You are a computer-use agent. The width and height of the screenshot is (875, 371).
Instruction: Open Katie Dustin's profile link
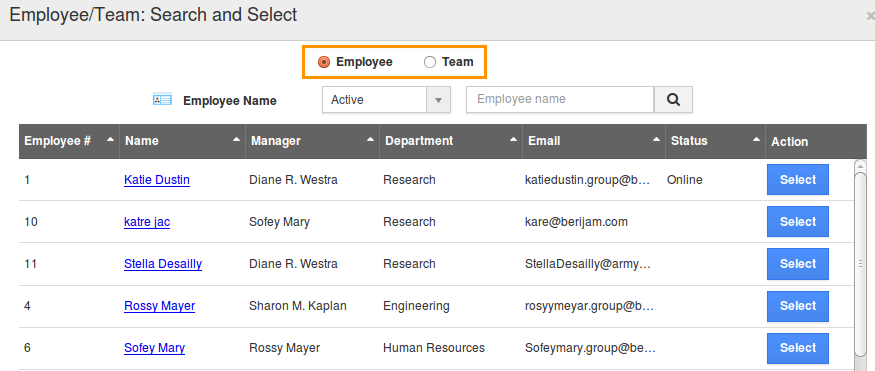click(x=157, y=180)
